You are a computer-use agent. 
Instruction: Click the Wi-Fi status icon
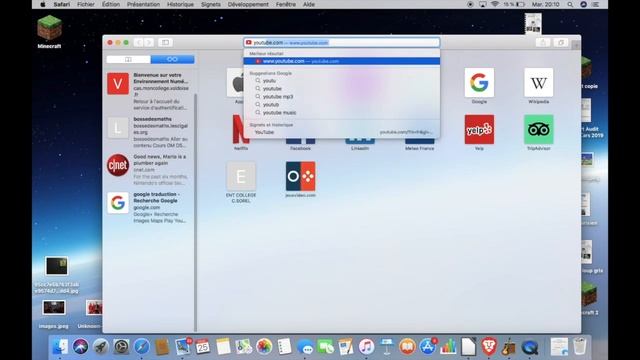coord(495,4)
